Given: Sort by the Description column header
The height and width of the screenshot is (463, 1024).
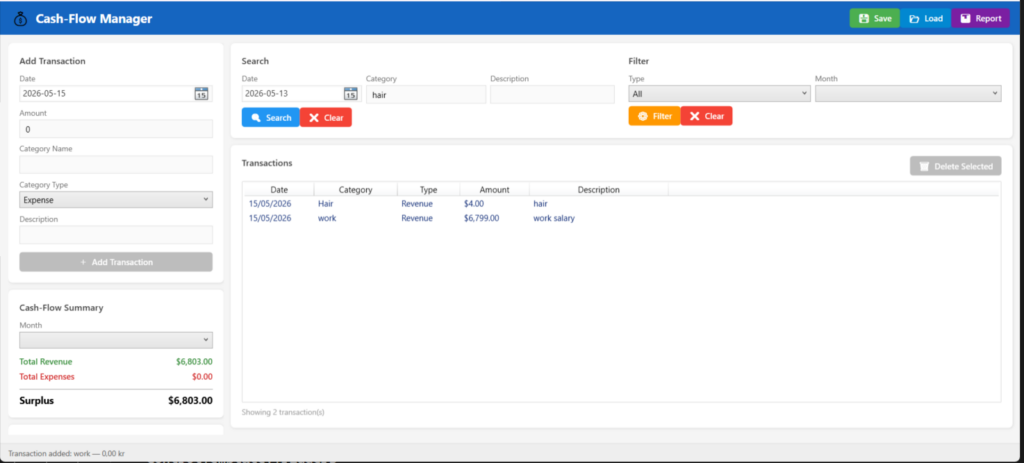Looking at the screenshot, I should tap(598, 189).
